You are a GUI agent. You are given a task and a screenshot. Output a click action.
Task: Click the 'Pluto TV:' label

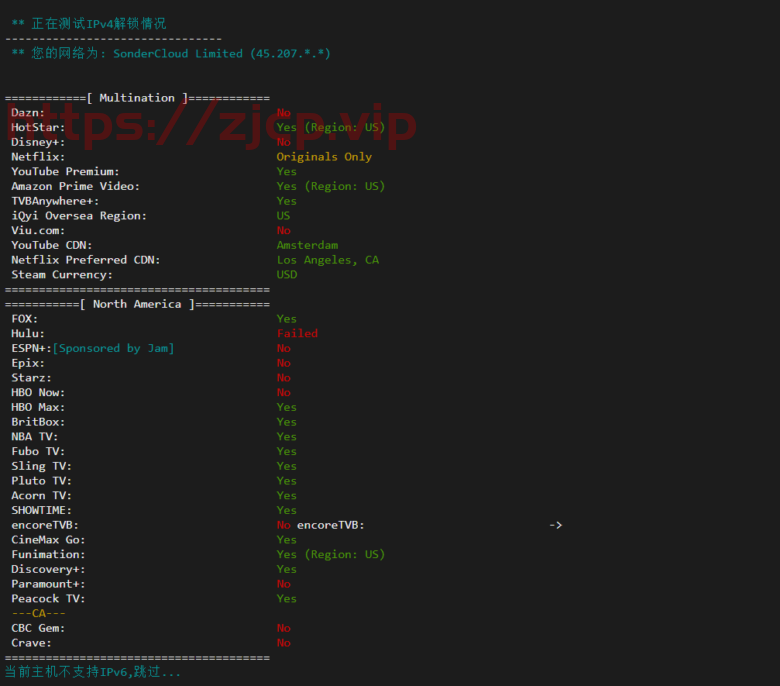point(42,481)
